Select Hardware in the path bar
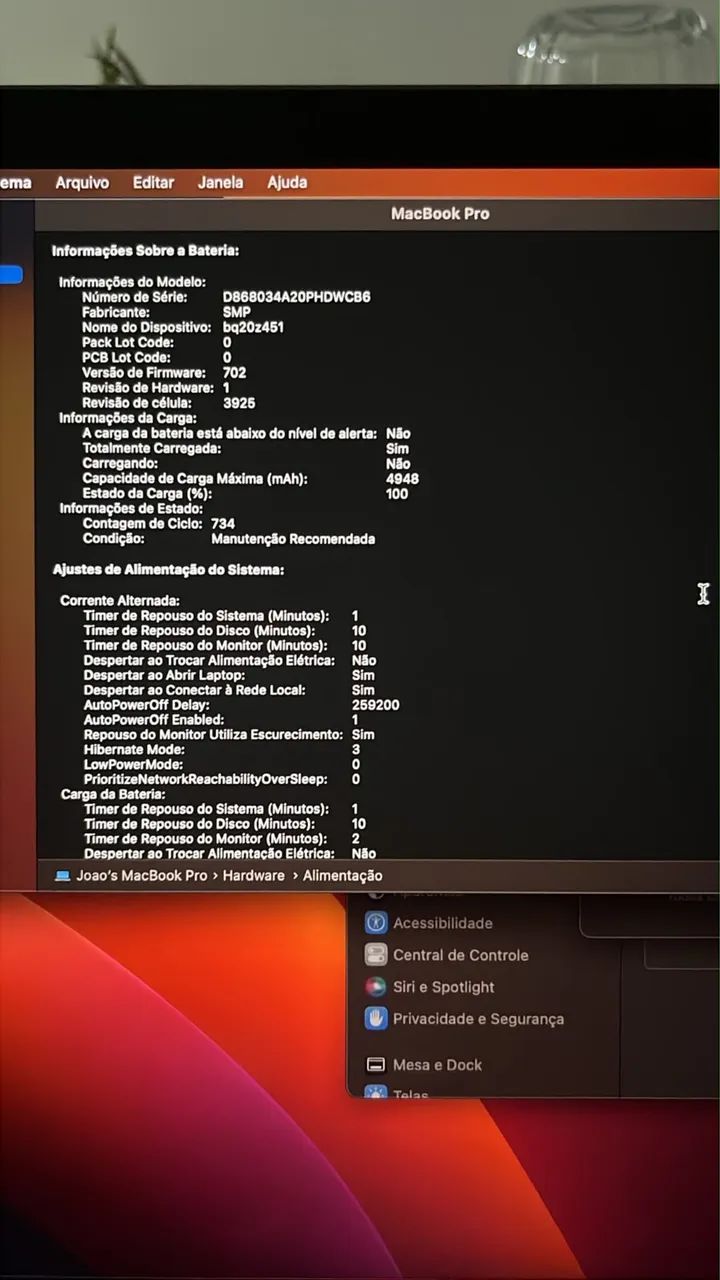This screenshot has width=720, height=1280. click(x=254, y=875)
